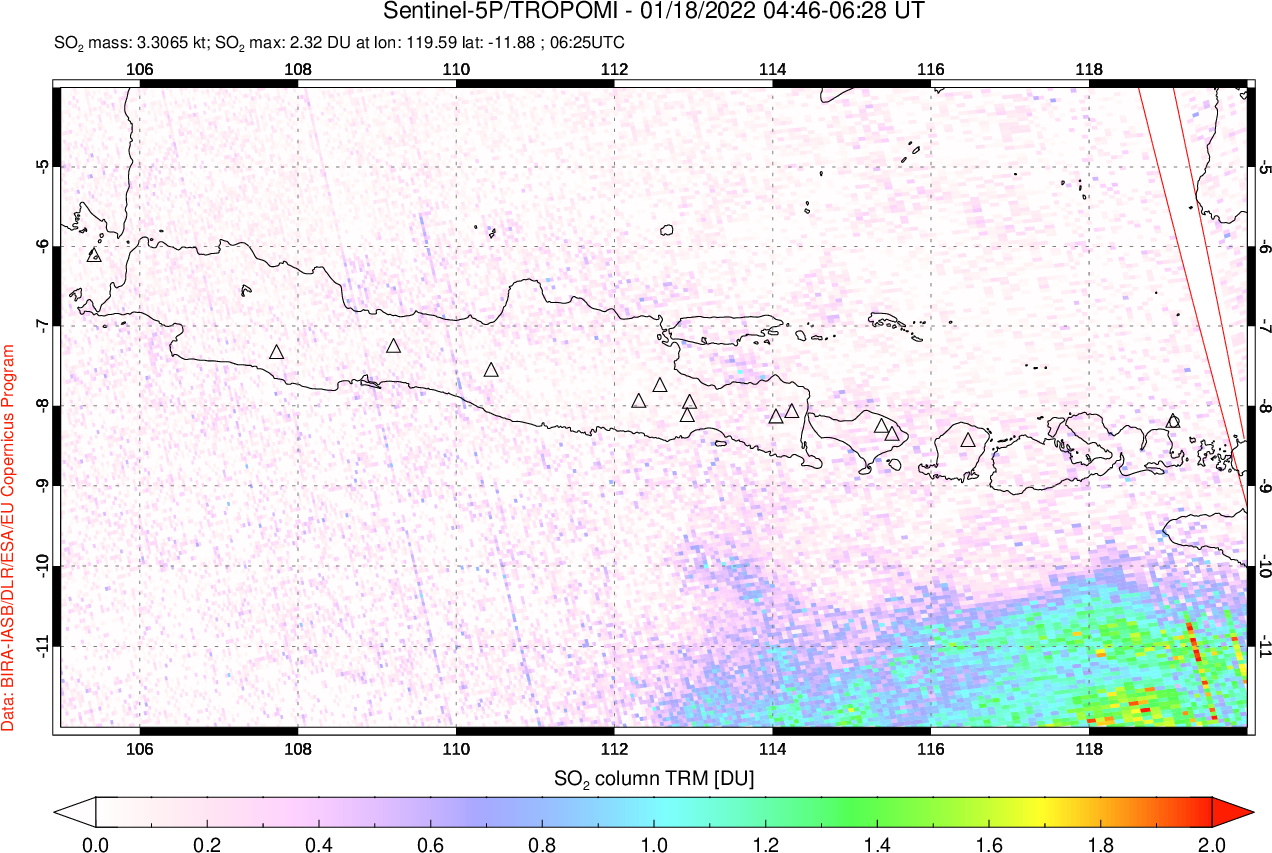The height and width of the screenshot is (853, 1272).
Task: Click the left axis latitude label -7
Action: point(42,326)
